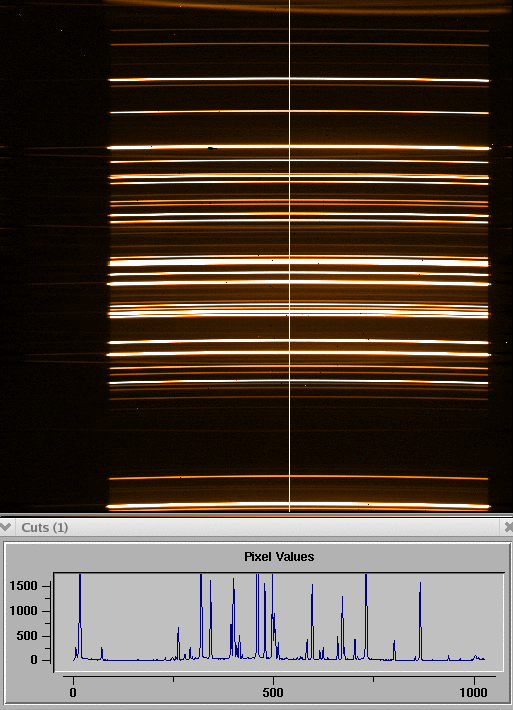This screenshot has width=513, height=710.
Task: Click the 500 label on the plot x-axis
Action: [x=273, y=692]
